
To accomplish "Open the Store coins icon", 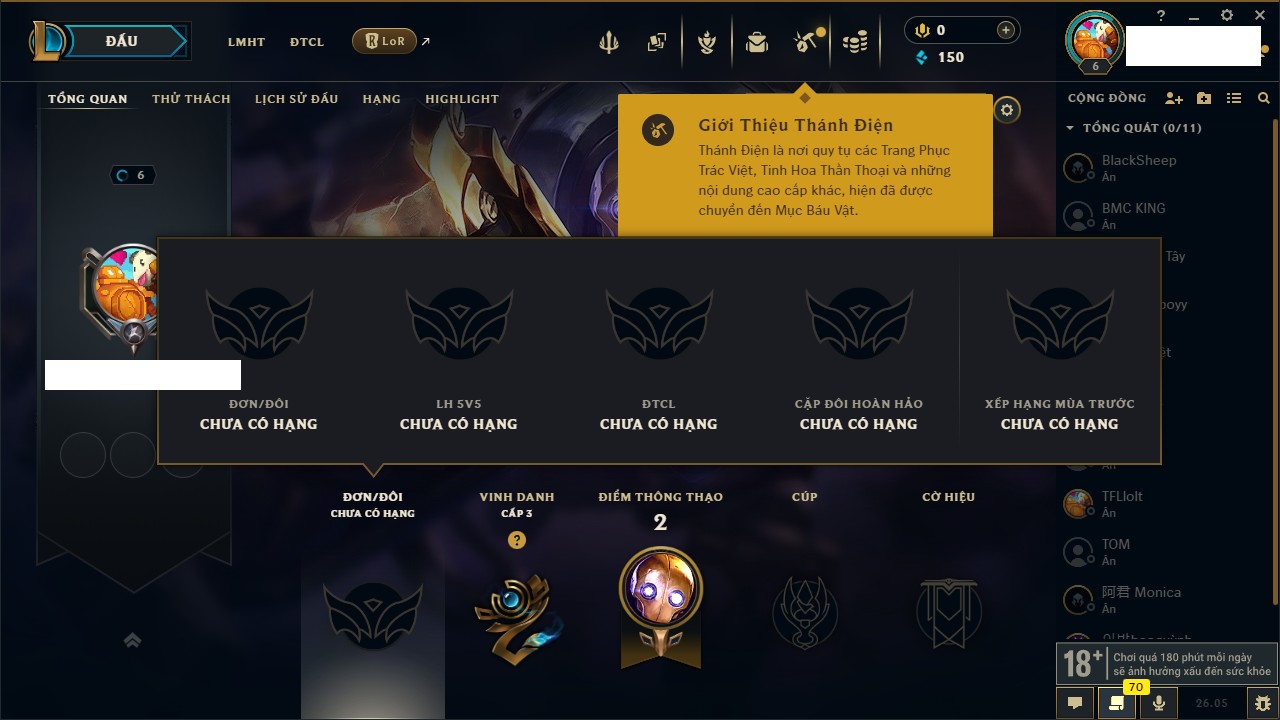I will [x=854, y=42].
